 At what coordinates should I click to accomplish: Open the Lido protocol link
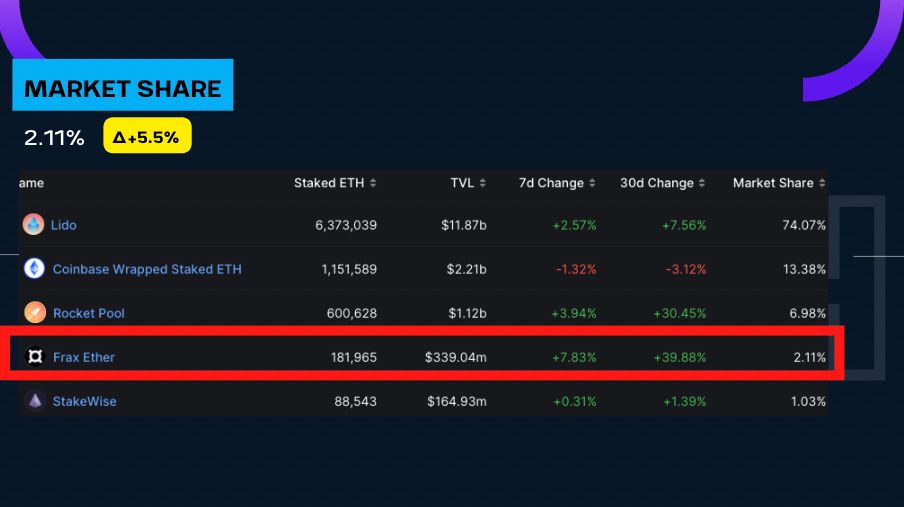pos(64,225)
